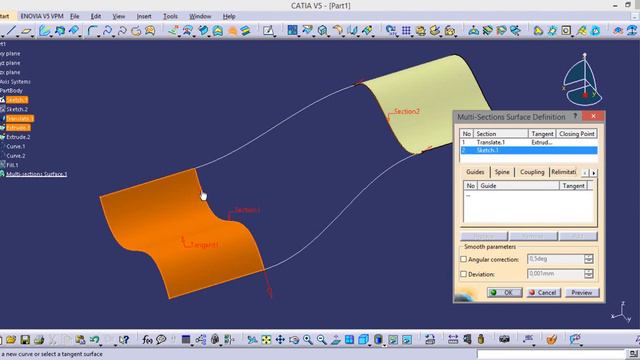Select Curve.2 in the tree

click(16, 156)
